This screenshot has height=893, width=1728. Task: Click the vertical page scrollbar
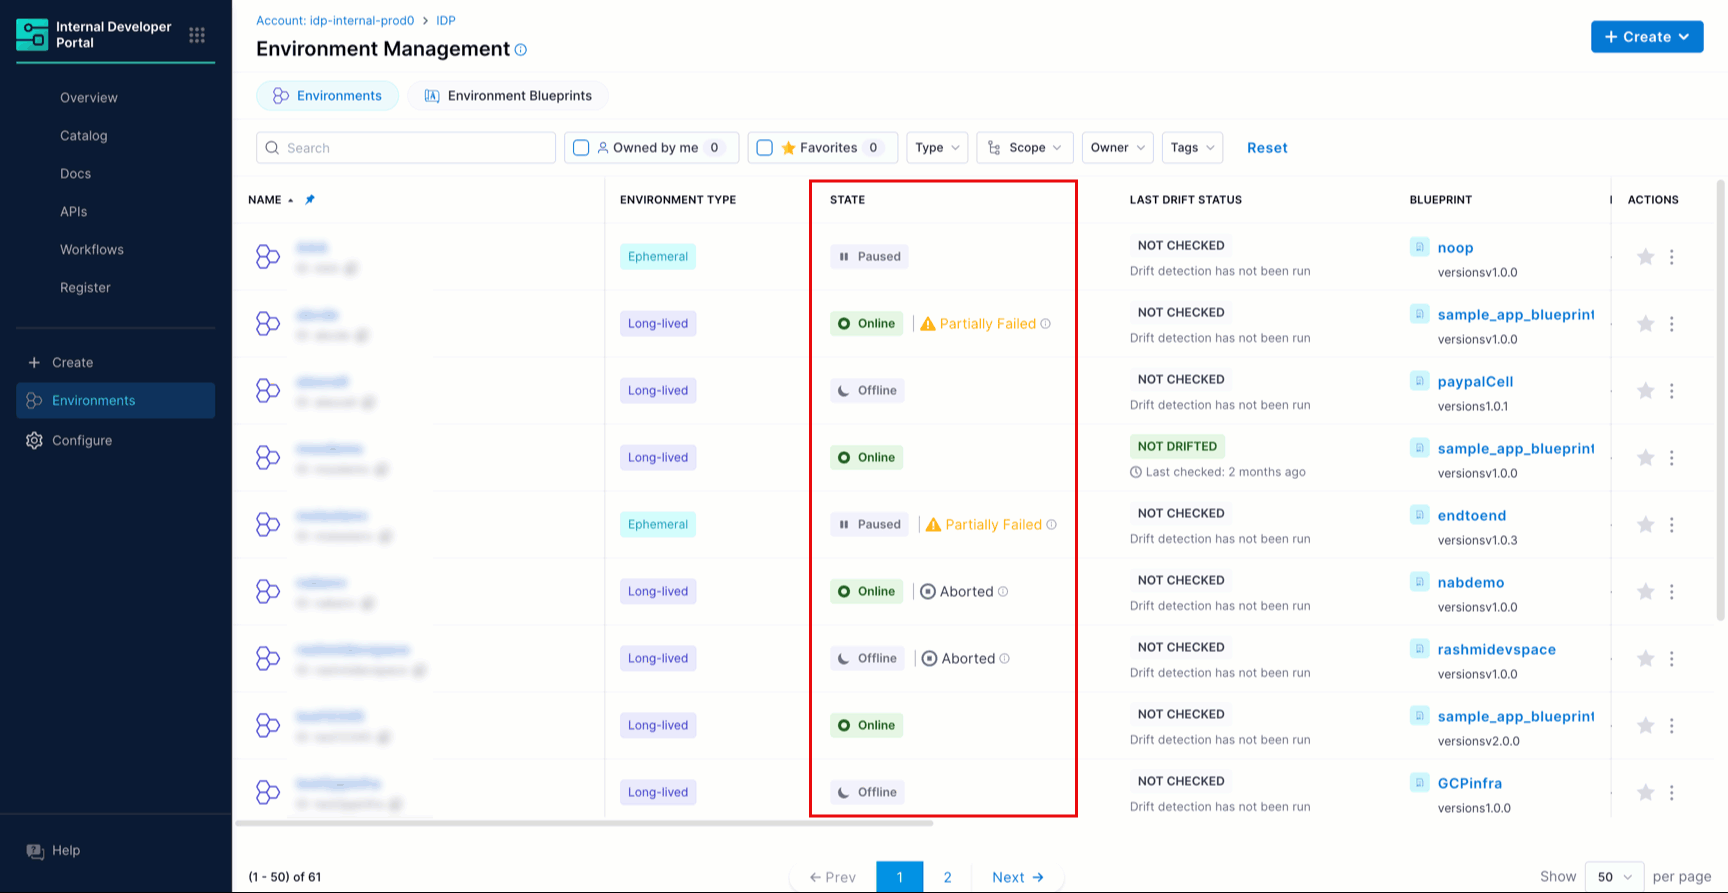tap(1721, 400)
